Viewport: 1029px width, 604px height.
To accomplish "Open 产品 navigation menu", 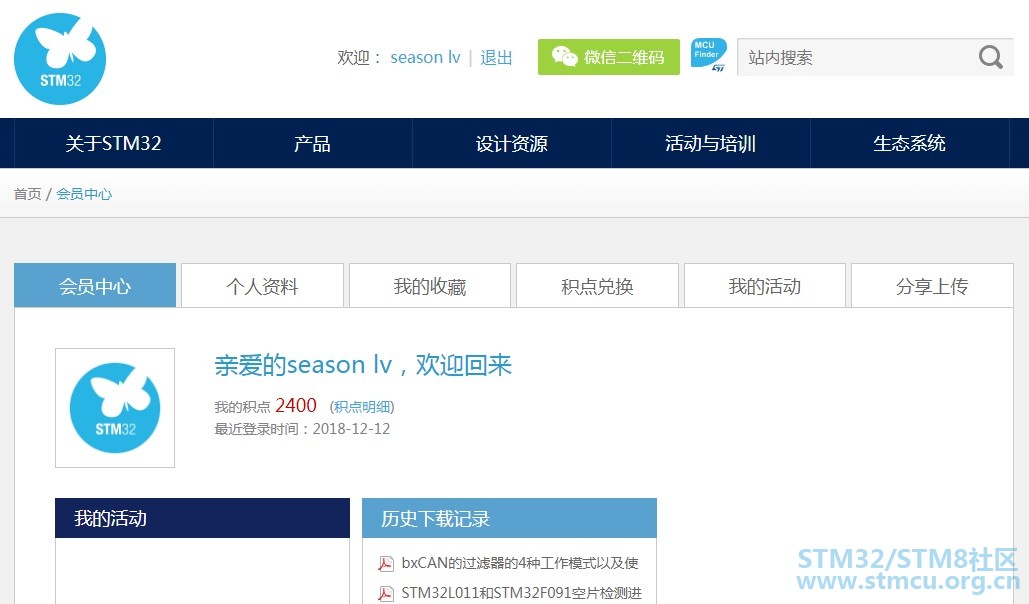I will click(312, 143).
